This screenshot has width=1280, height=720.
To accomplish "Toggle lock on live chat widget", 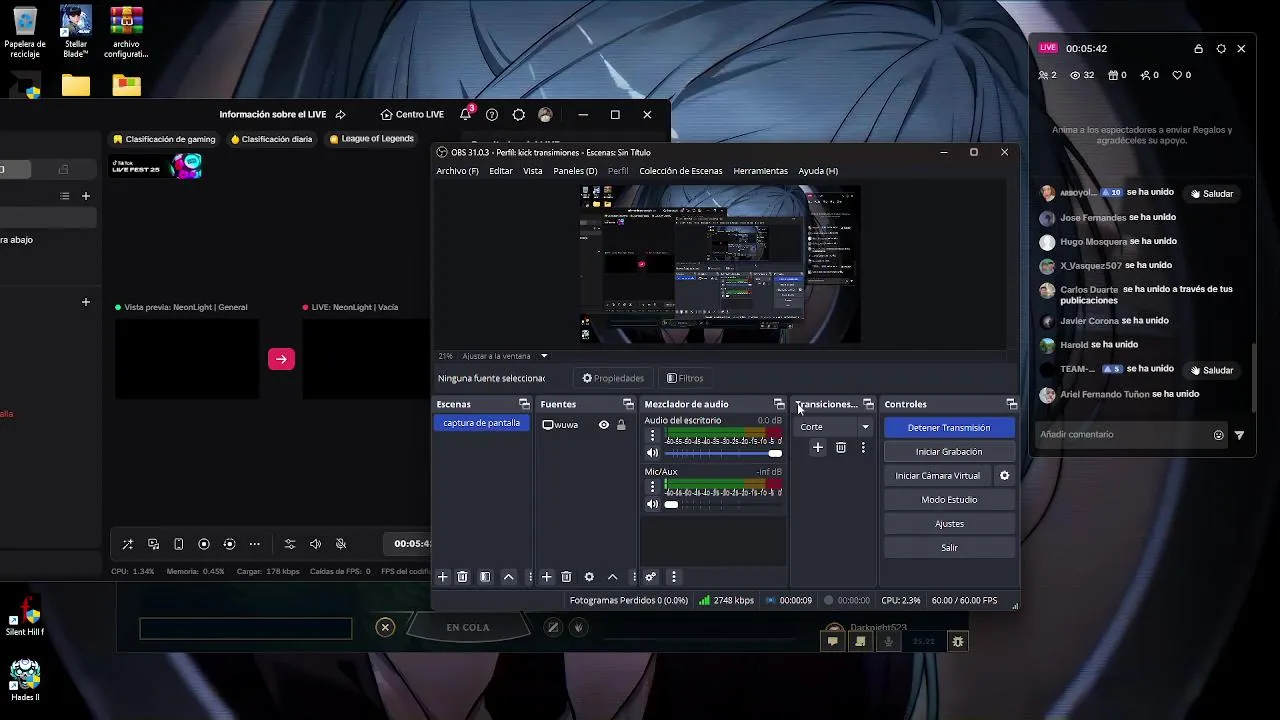I will (x=1198, y=49).
